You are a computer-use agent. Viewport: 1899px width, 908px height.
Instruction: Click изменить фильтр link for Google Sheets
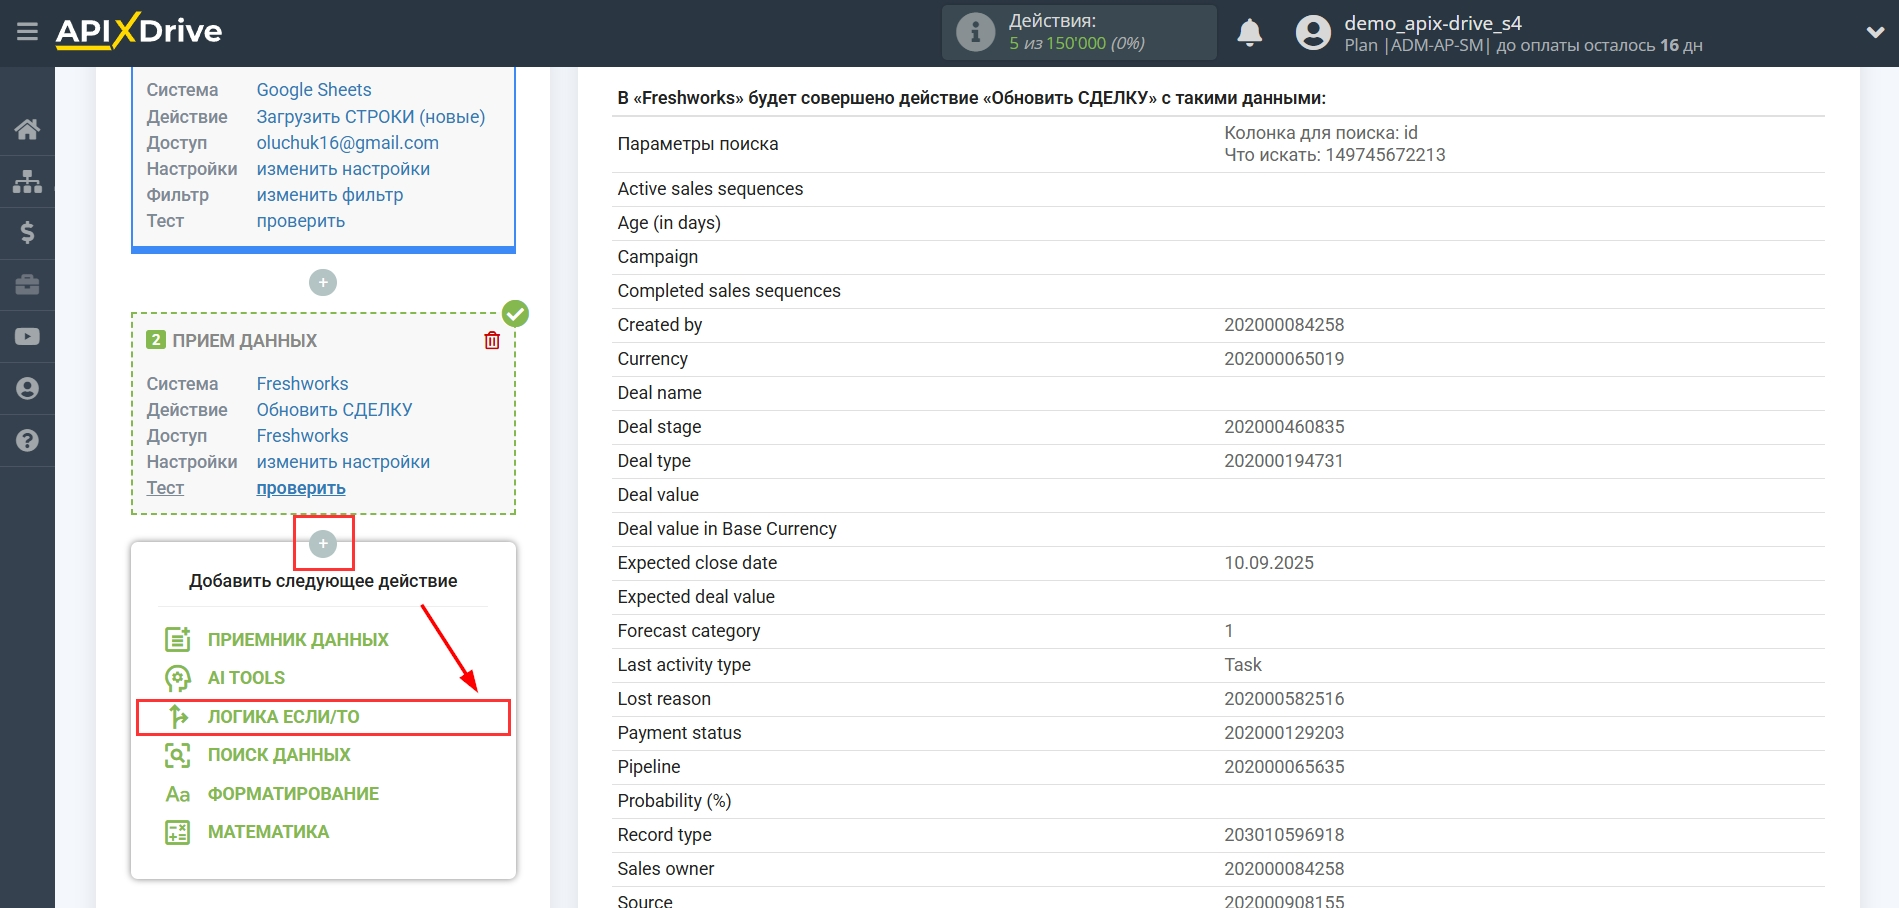330,195
